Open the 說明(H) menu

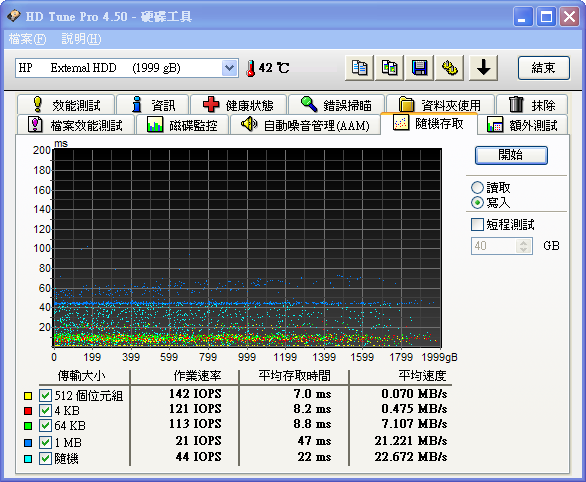tap(81, 39)
